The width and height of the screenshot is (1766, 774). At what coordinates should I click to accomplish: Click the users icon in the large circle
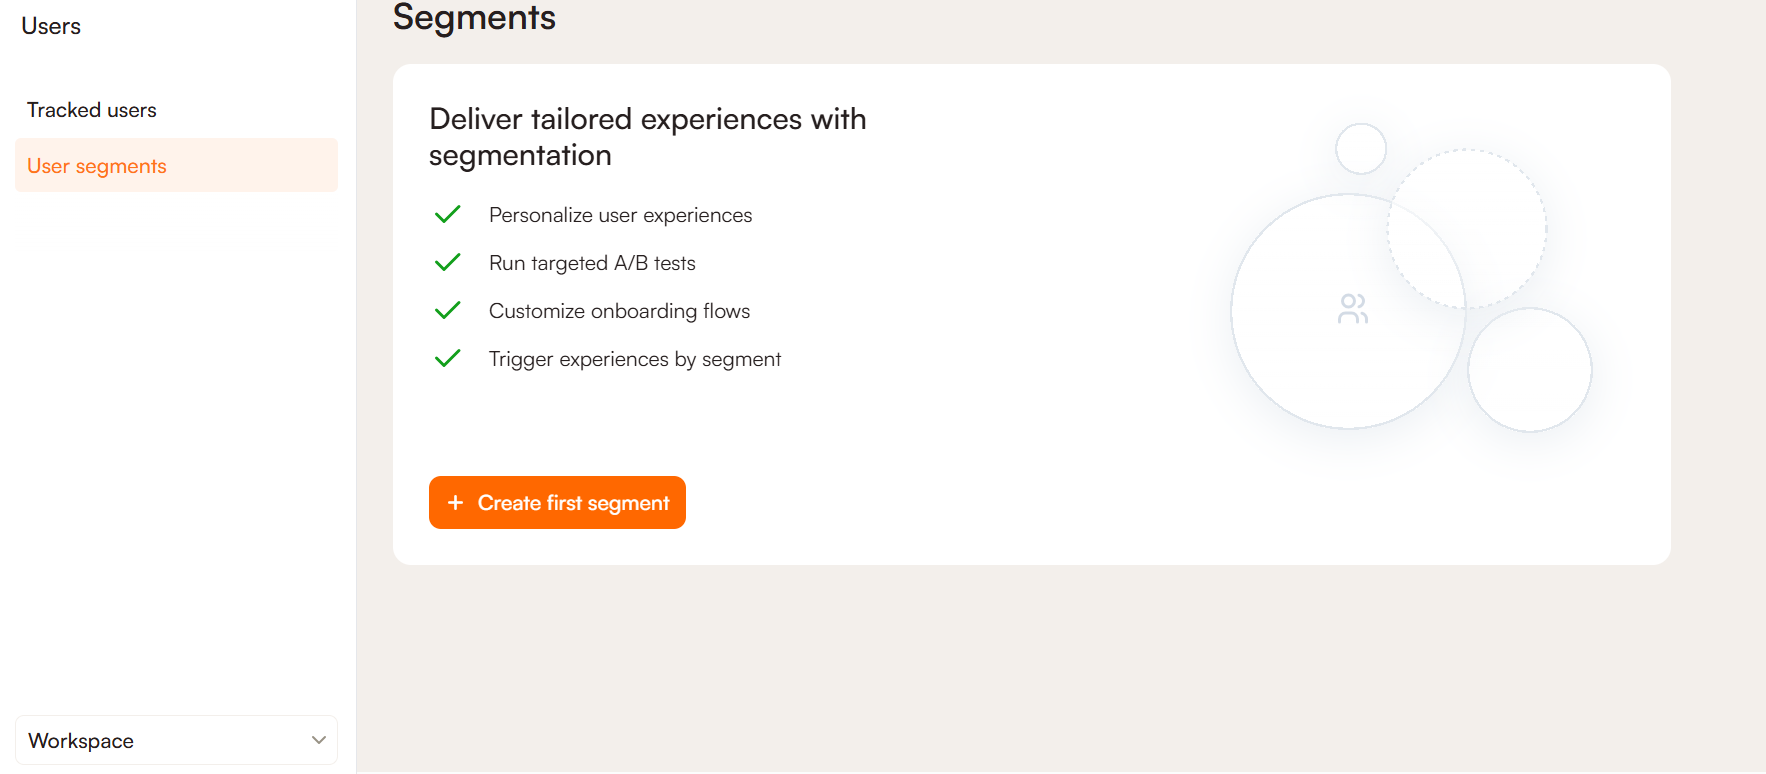pos(1353,309)
